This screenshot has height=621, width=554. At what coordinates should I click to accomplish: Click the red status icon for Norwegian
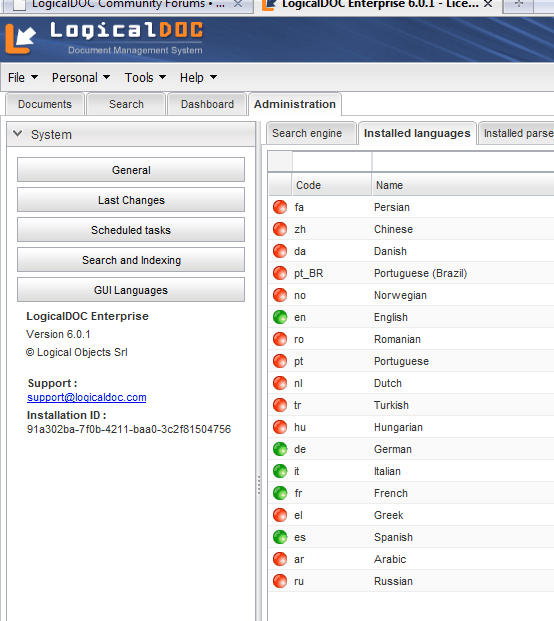click(x=280, y=295)
